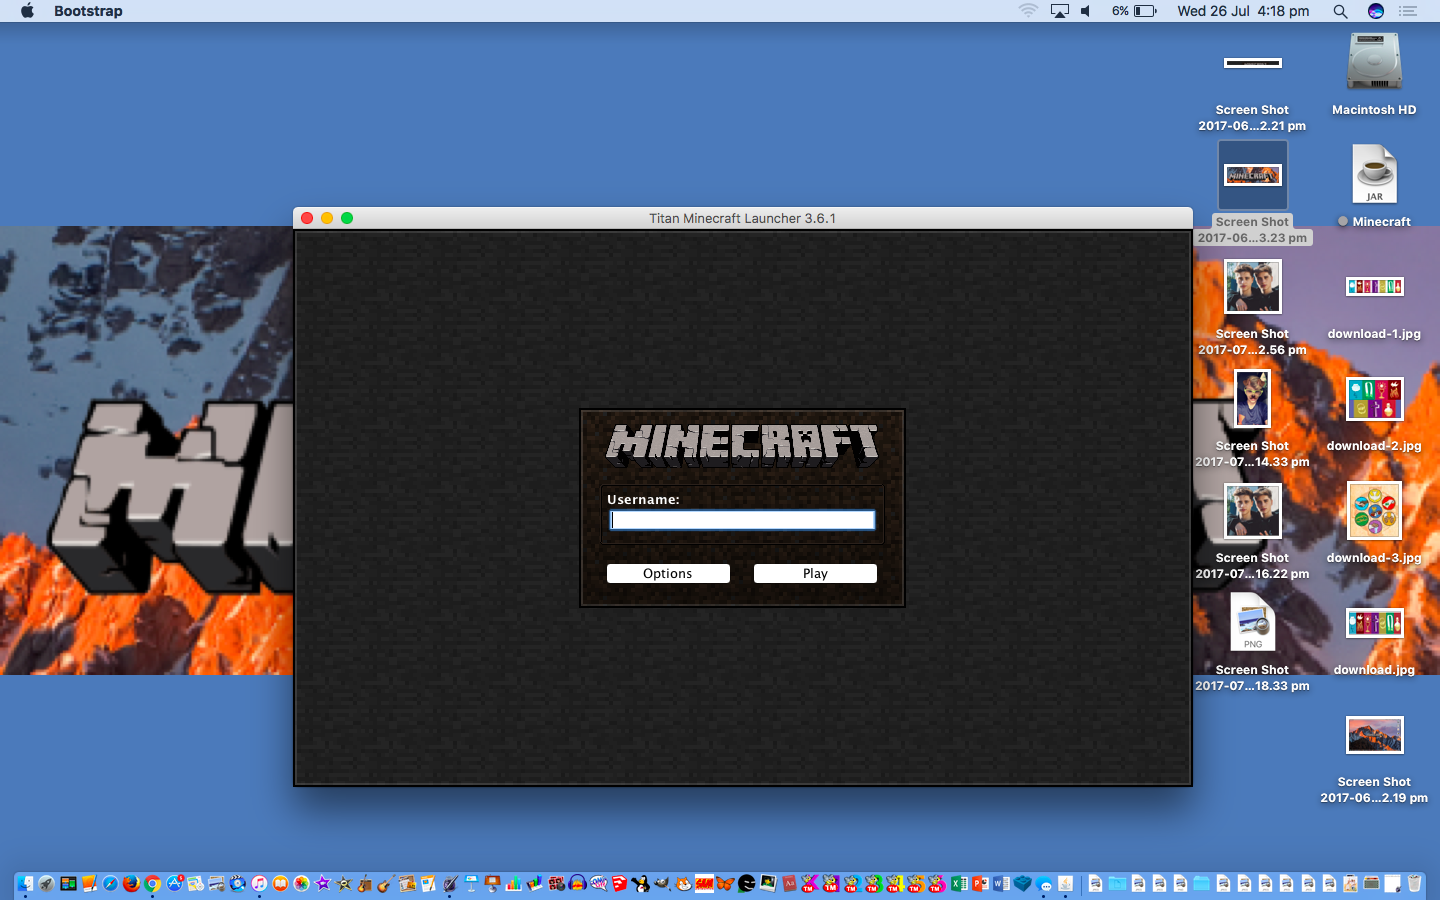Click the orange butterfly Dock icon
The height and width of the screenshot is (900, 1440).
click(x=725, y=883)
